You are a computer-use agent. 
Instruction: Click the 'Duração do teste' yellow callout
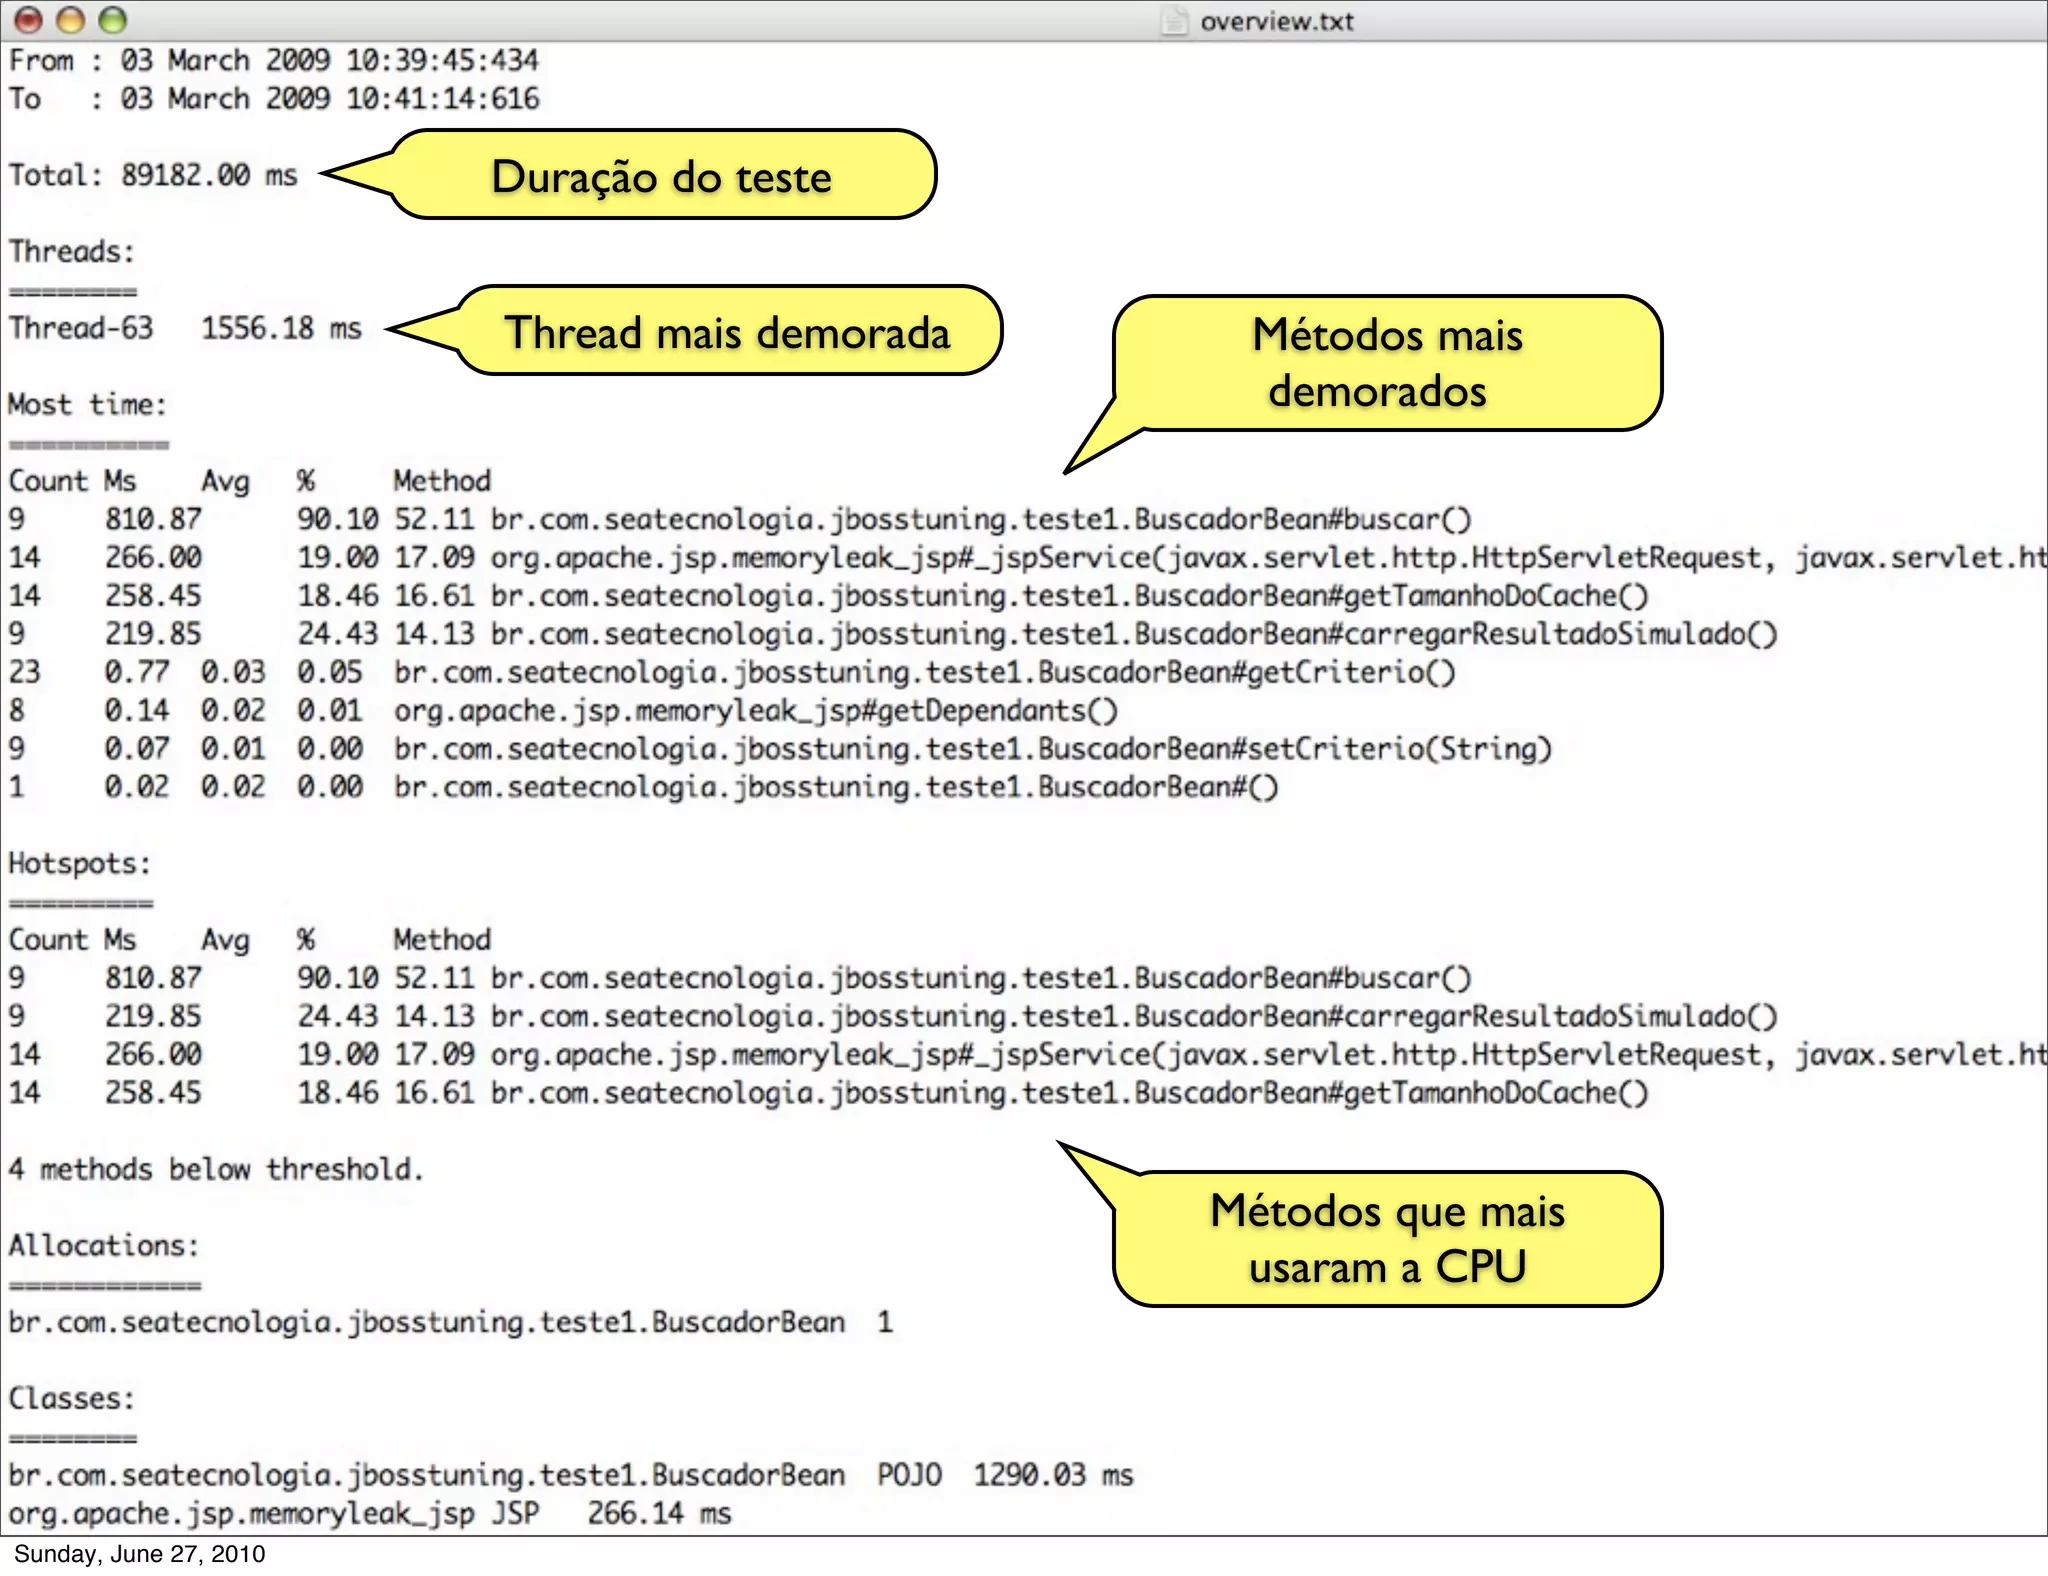661,176
